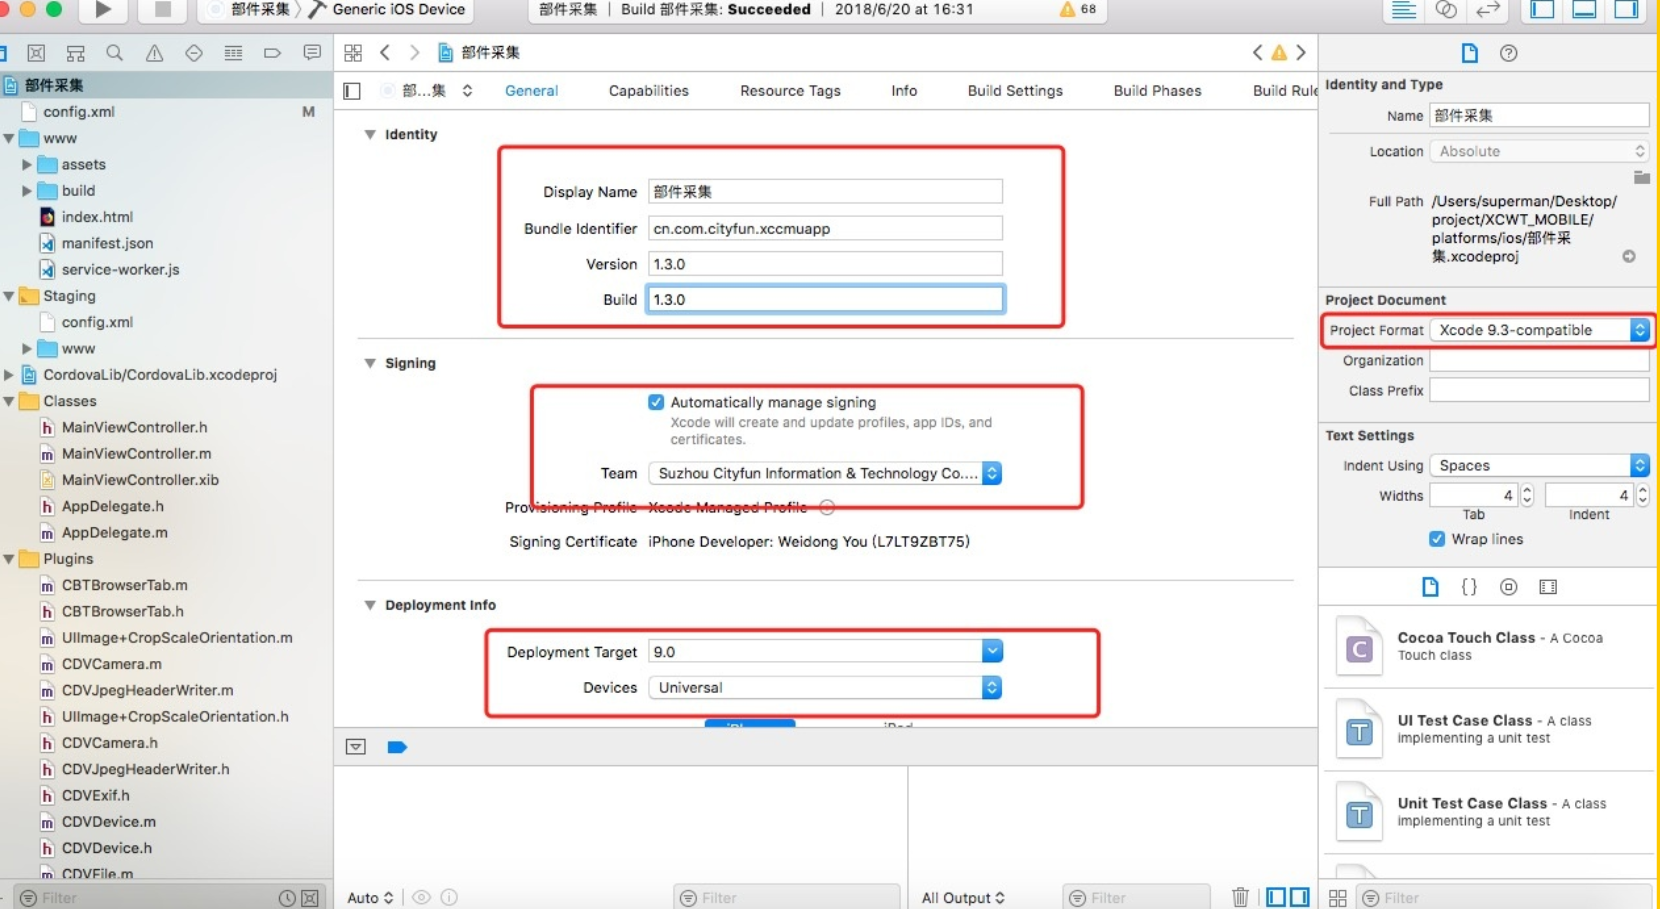Image resolution: width=1660 pixels, height=909 pixels.
Task: Switch to the standard editor
Action: pyautogui.click(x=1403, y=10)
